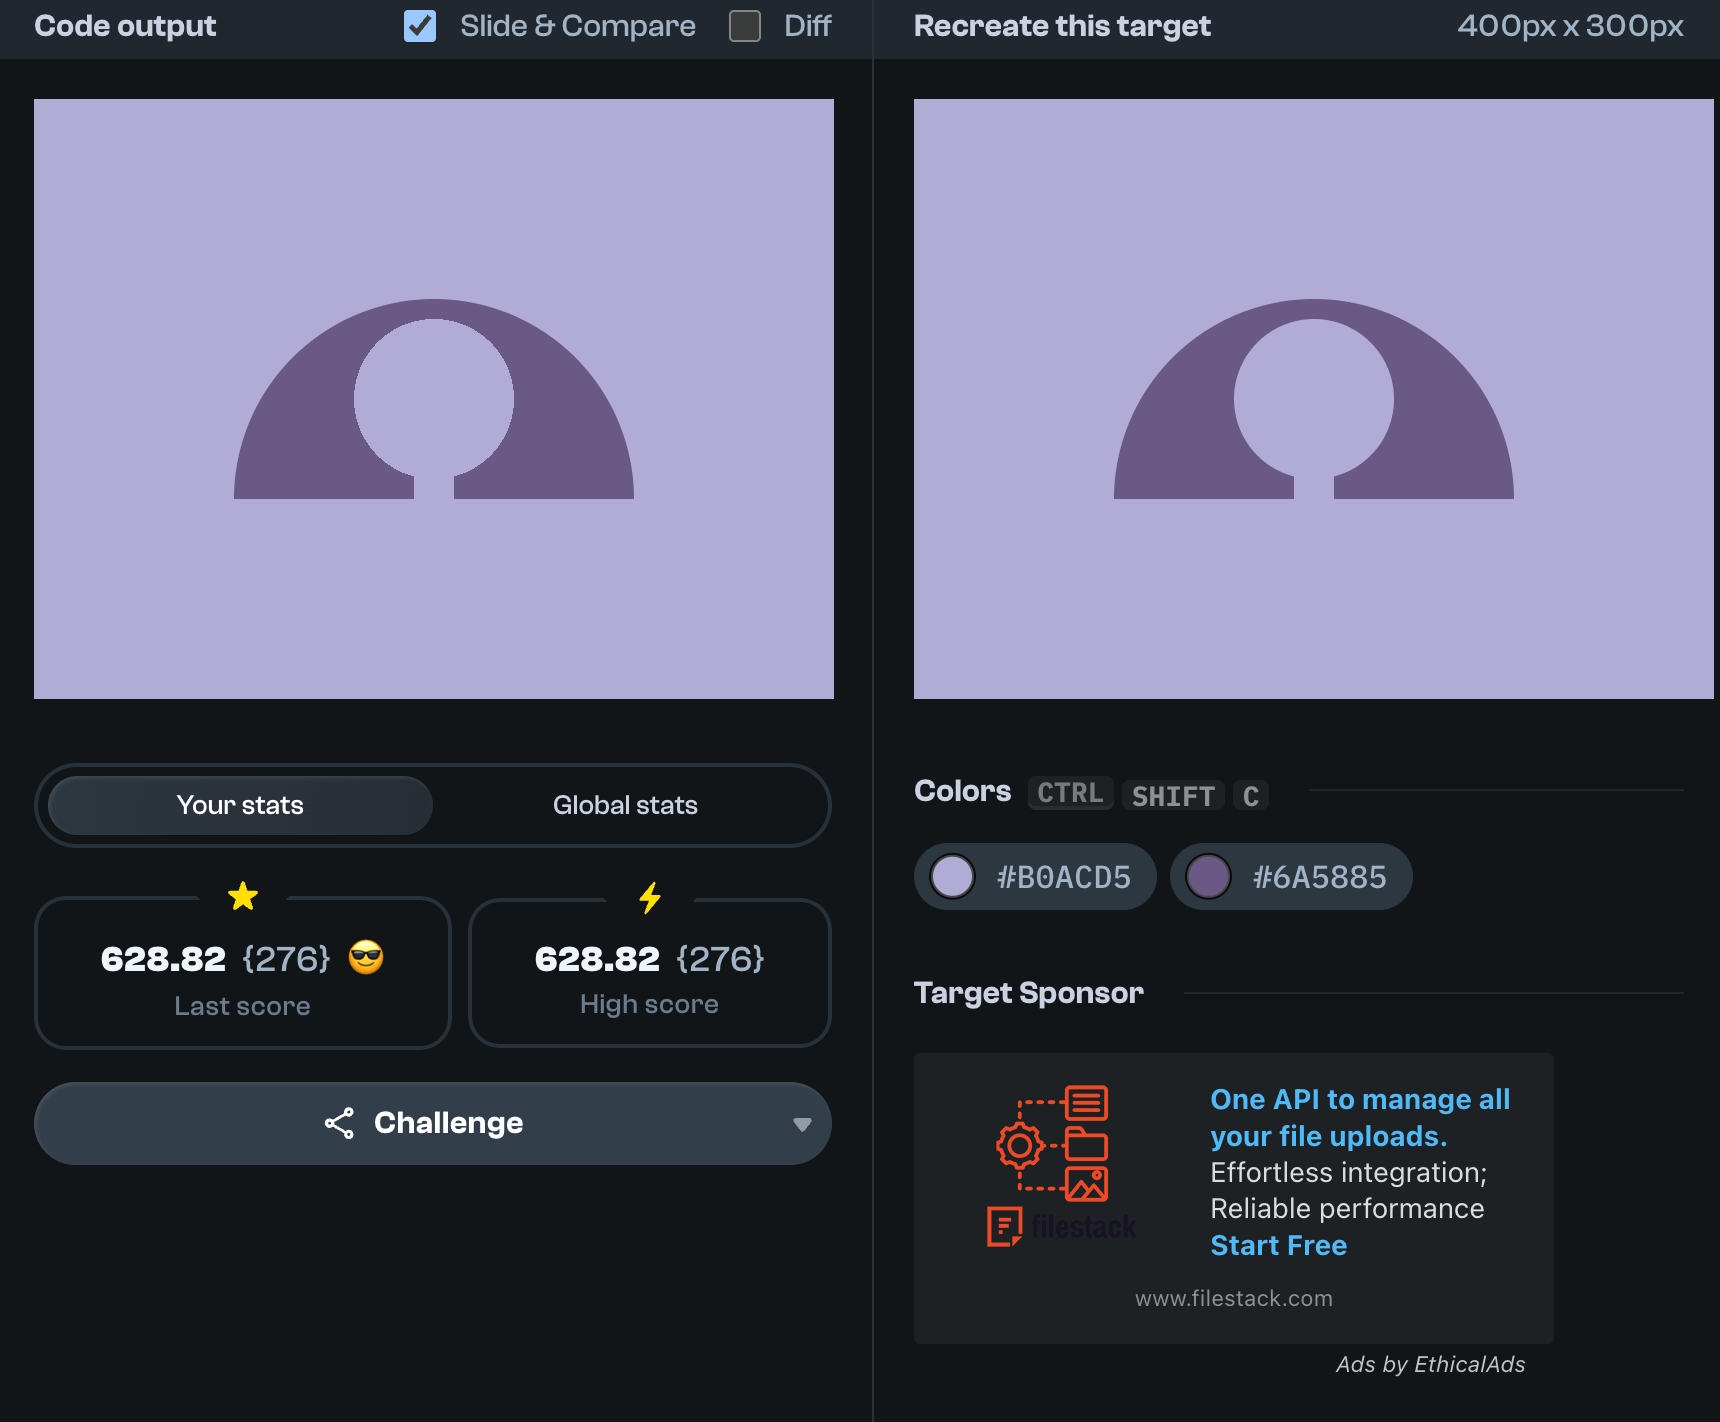
Task: Open the Ads by EthicalAds link
Action: click(1430, 1364)
